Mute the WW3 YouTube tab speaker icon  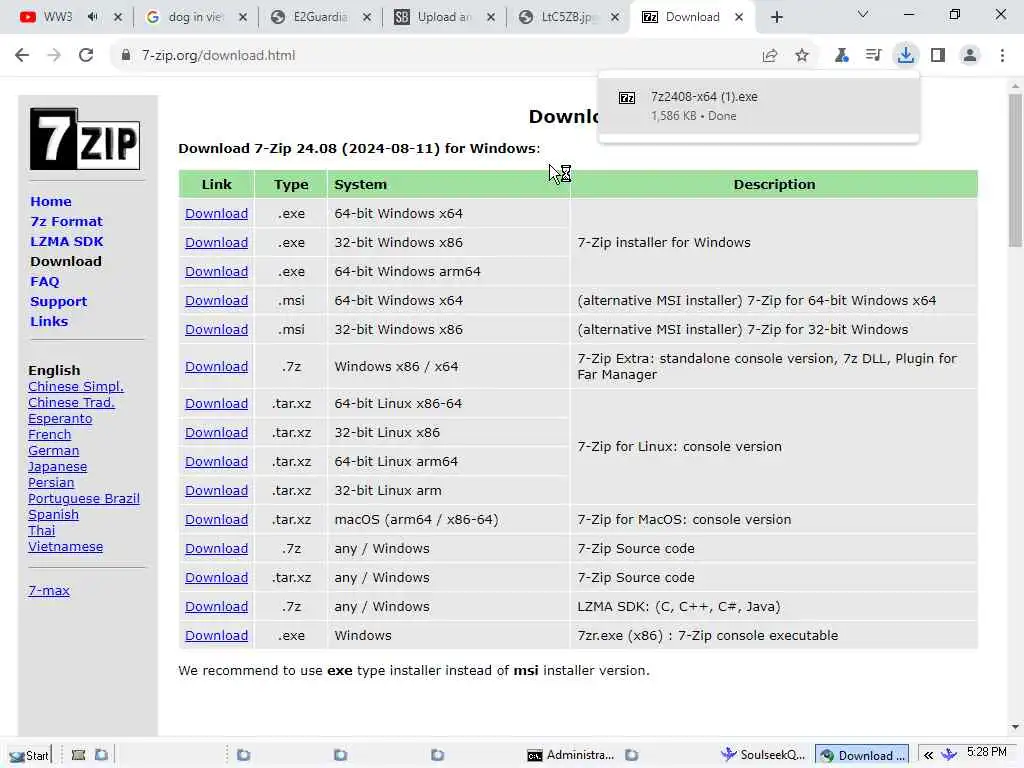93,17
